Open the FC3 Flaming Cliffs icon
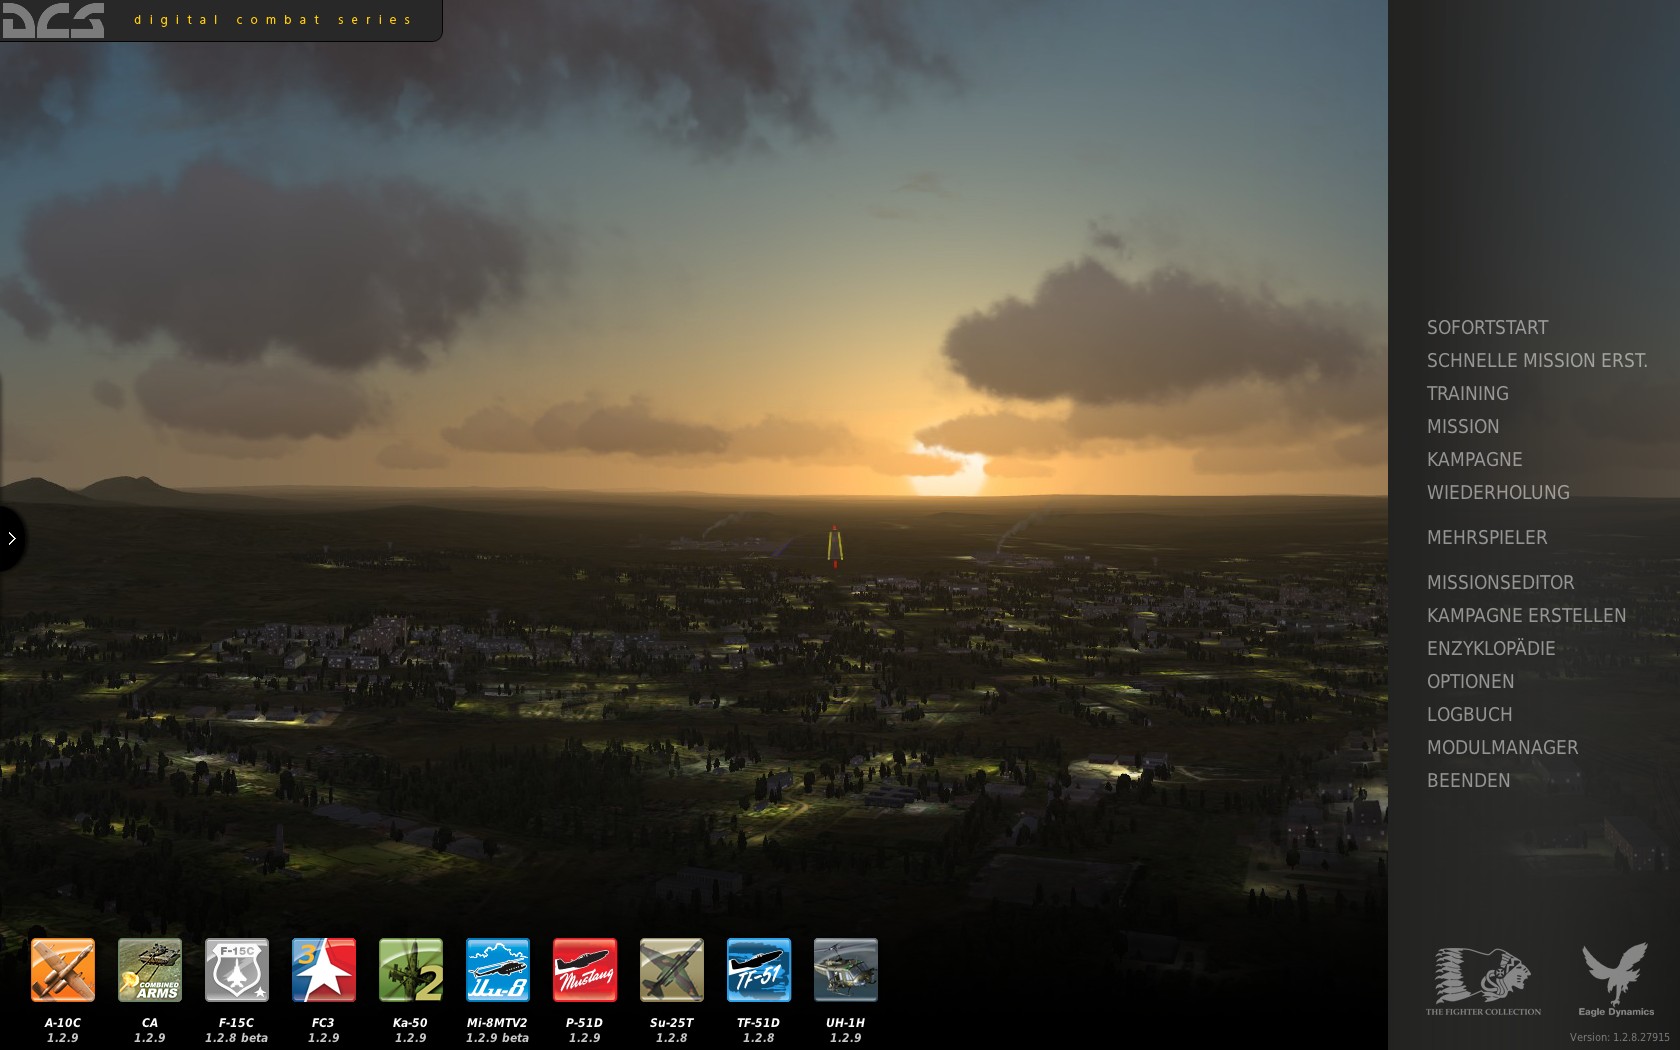Viewport: 1680px width, 1050px height. 324,970
